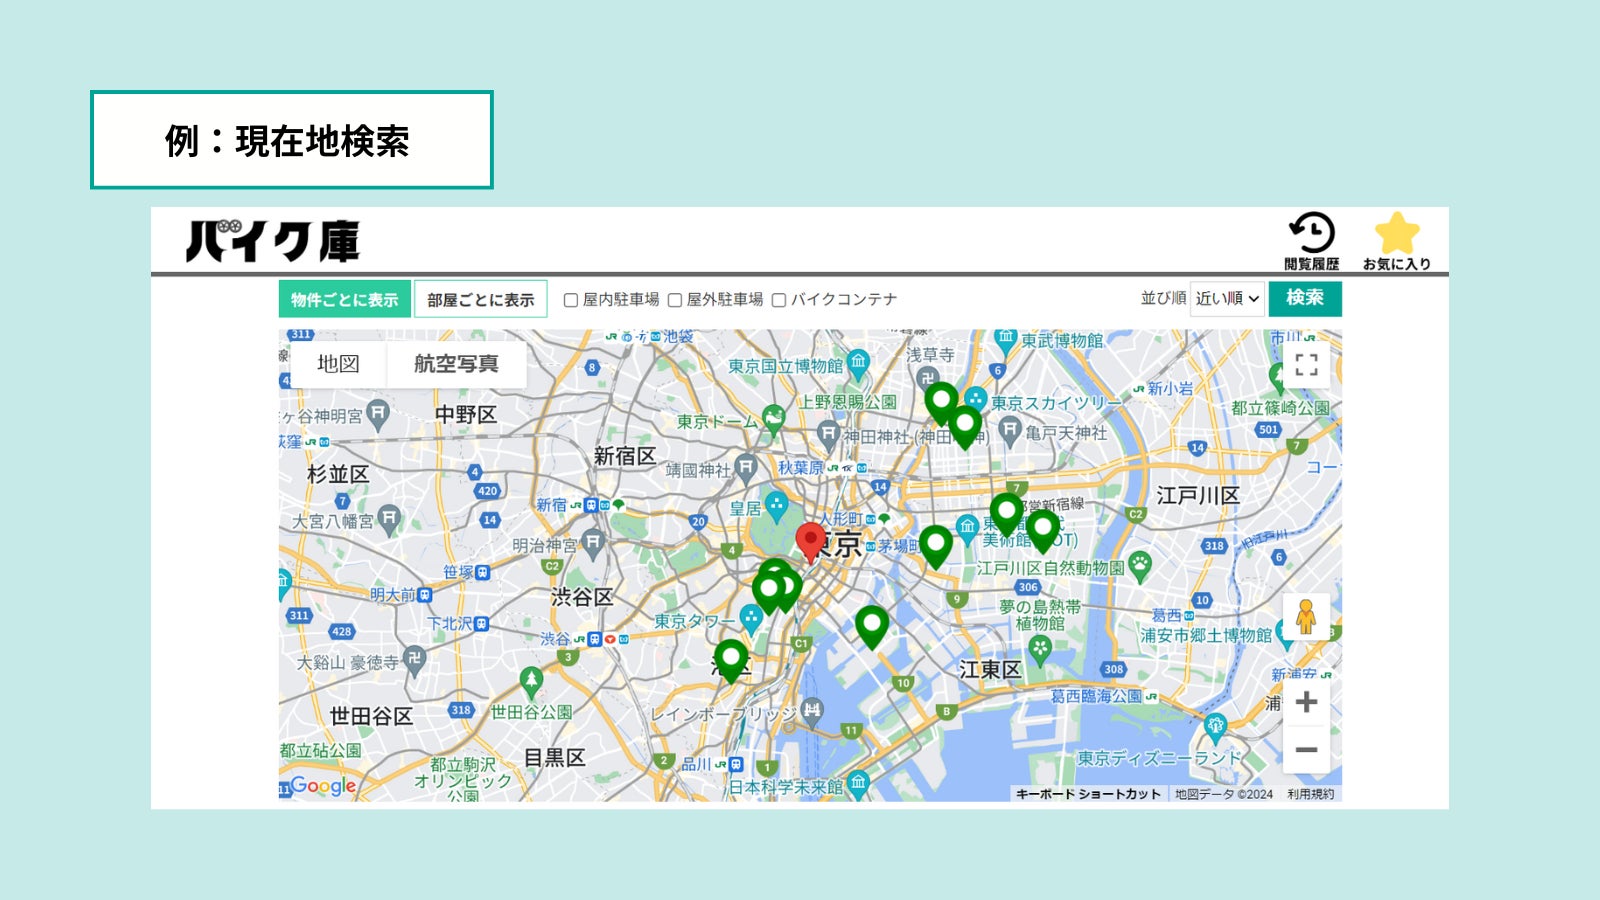Open キーボード ショートカット on the map

pos(1088,794)
